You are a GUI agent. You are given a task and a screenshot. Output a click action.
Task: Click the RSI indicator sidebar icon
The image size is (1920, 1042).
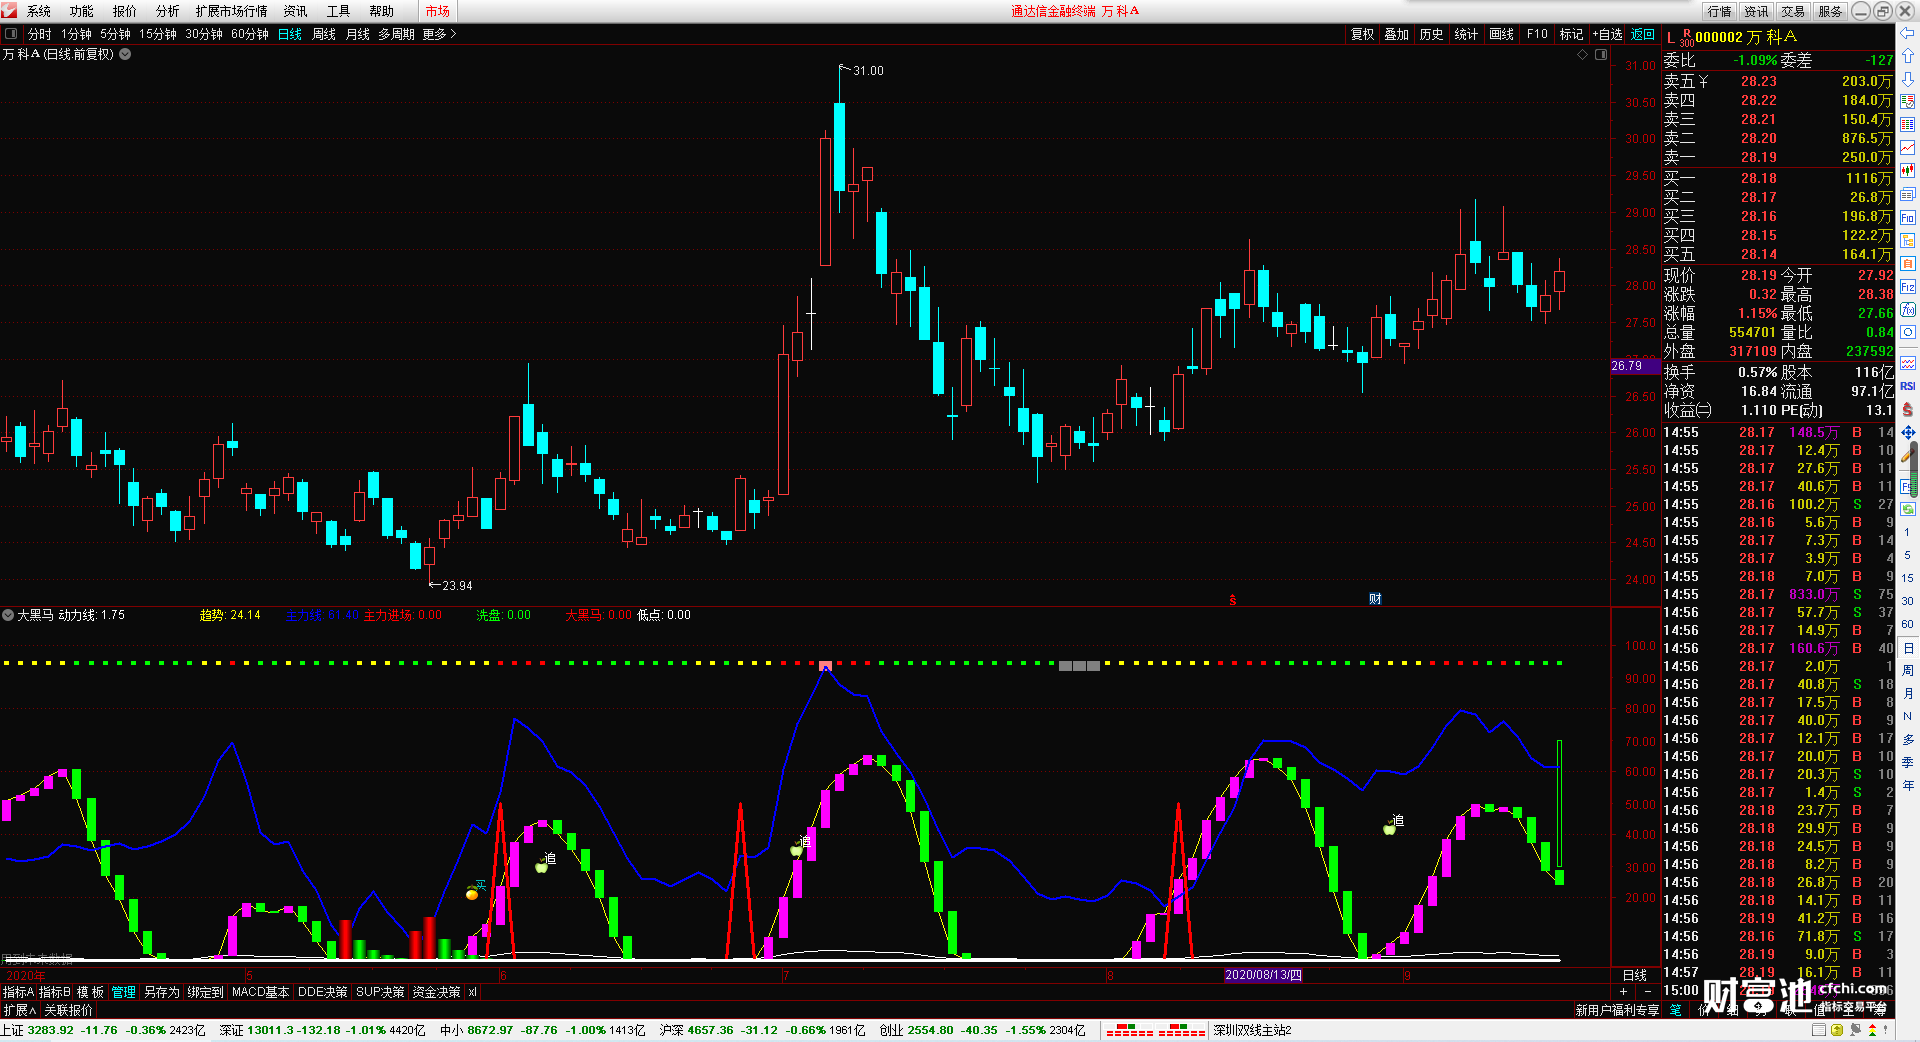point(1908,386)
